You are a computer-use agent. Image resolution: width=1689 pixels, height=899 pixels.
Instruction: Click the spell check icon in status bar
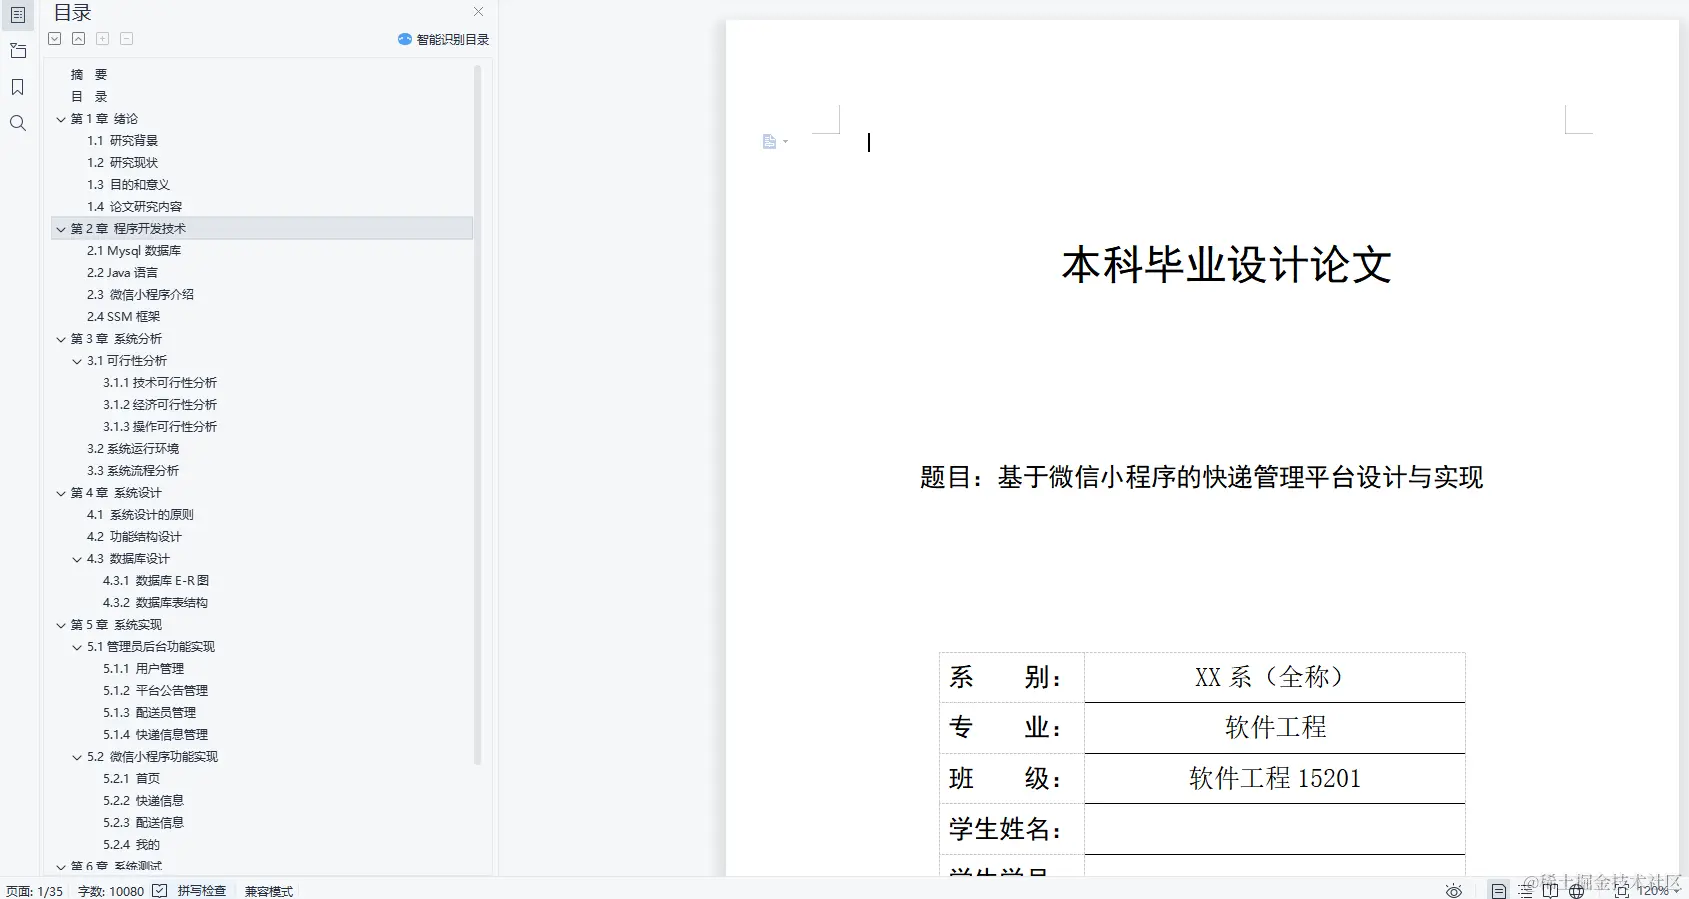[160, 891]
